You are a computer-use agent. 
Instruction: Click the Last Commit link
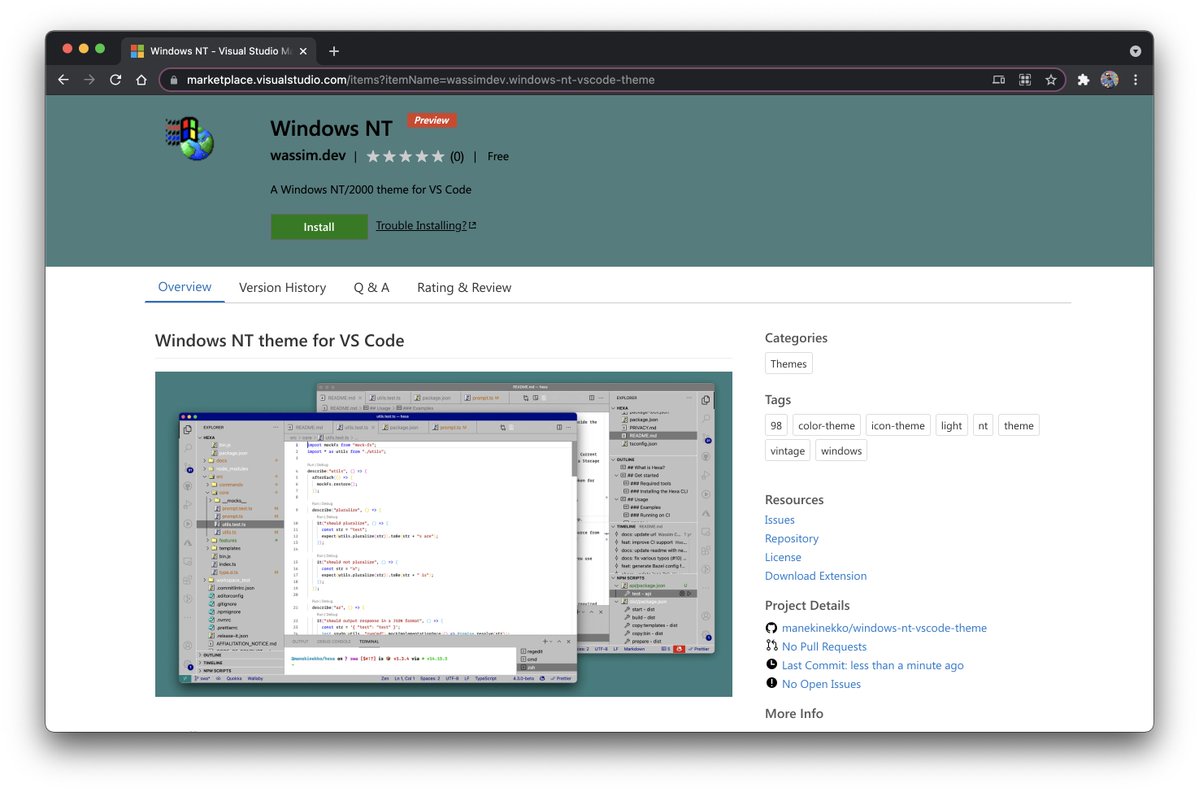(x=872, y=665)
